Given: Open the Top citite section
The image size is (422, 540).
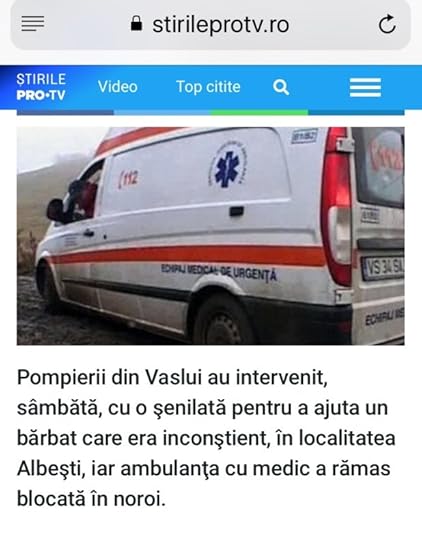Looking at the screenshot, I should coord(208,87).
